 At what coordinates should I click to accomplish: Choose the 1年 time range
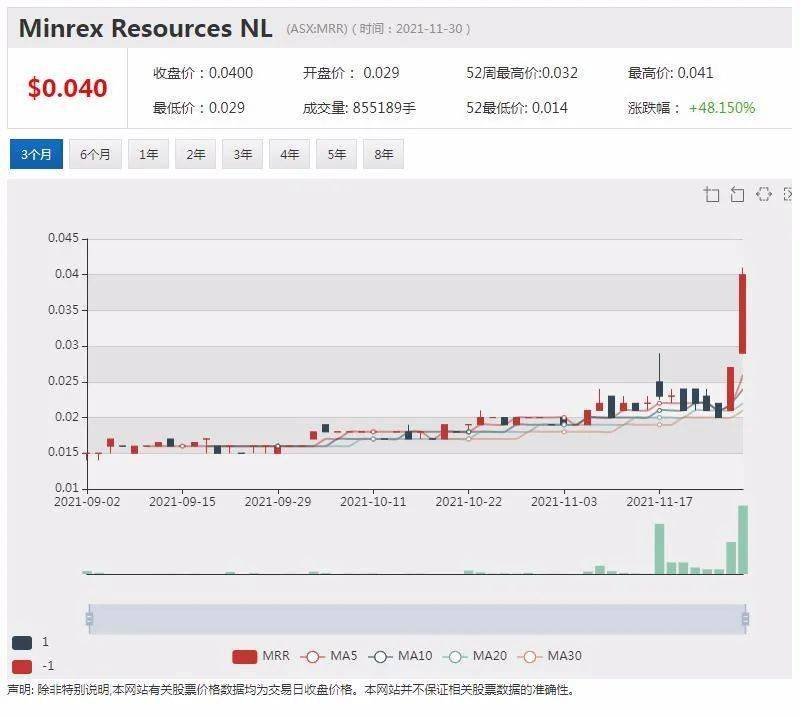pyautogui.click(x=148, y=154)
